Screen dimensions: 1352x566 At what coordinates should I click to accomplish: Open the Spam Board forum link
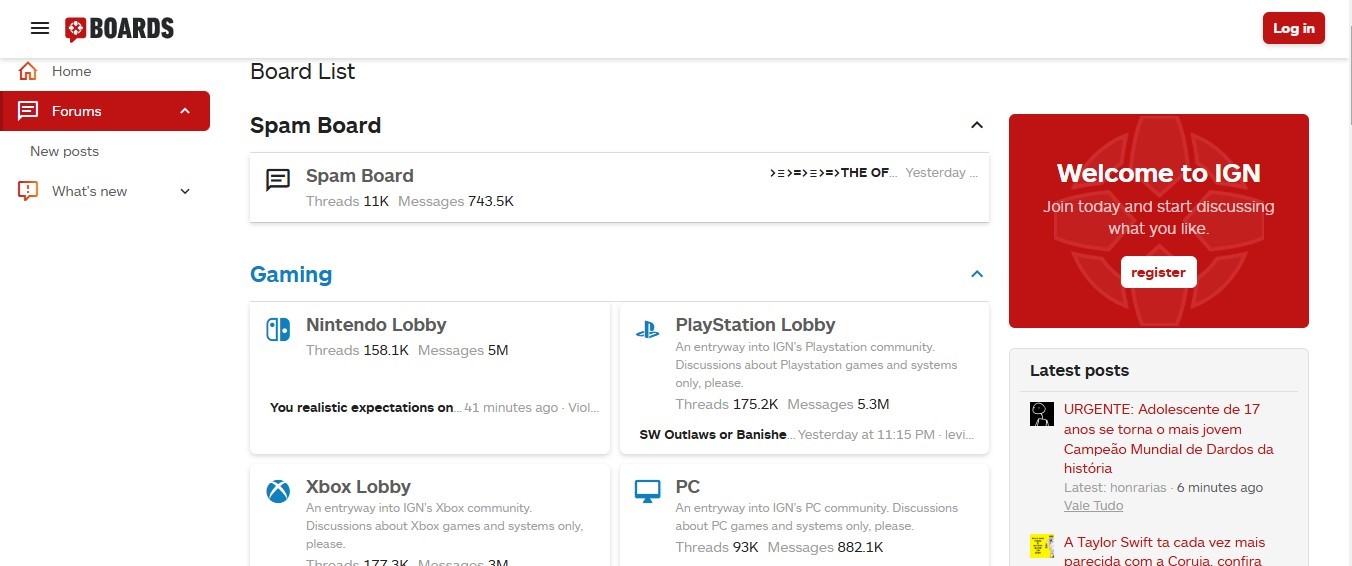[x=360, y=176]
